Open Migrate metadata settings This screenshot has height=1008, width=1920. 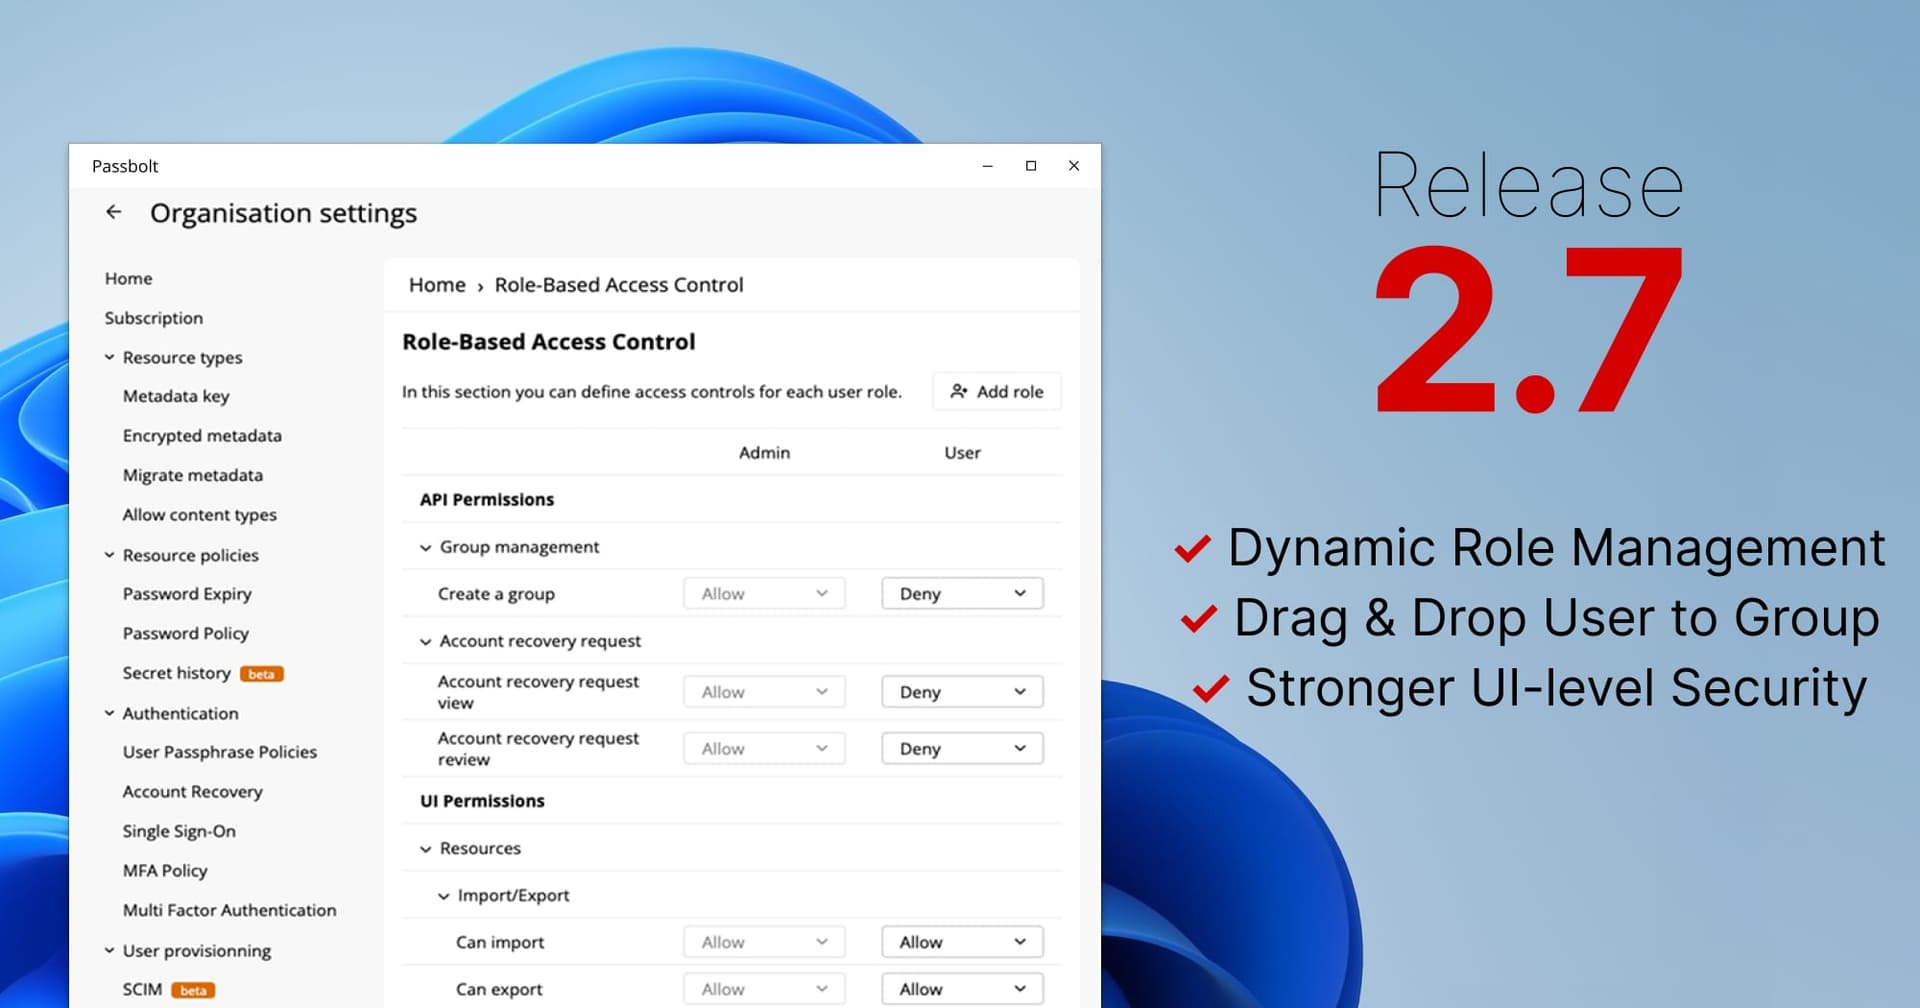click(x=193, y=475)
